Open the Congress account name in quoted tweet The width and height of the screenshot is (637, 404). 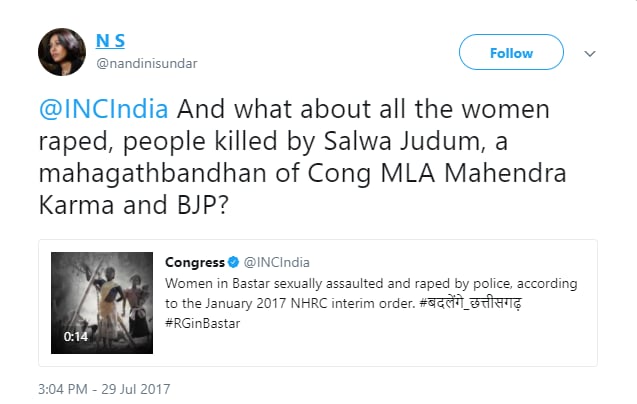coord(194,263)
